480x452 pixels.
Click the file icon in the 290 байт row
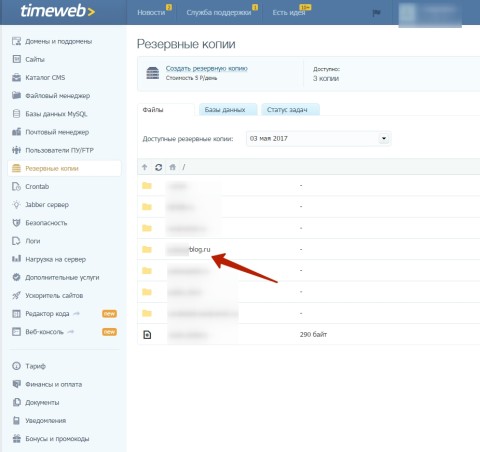click(x=147, y=334)
